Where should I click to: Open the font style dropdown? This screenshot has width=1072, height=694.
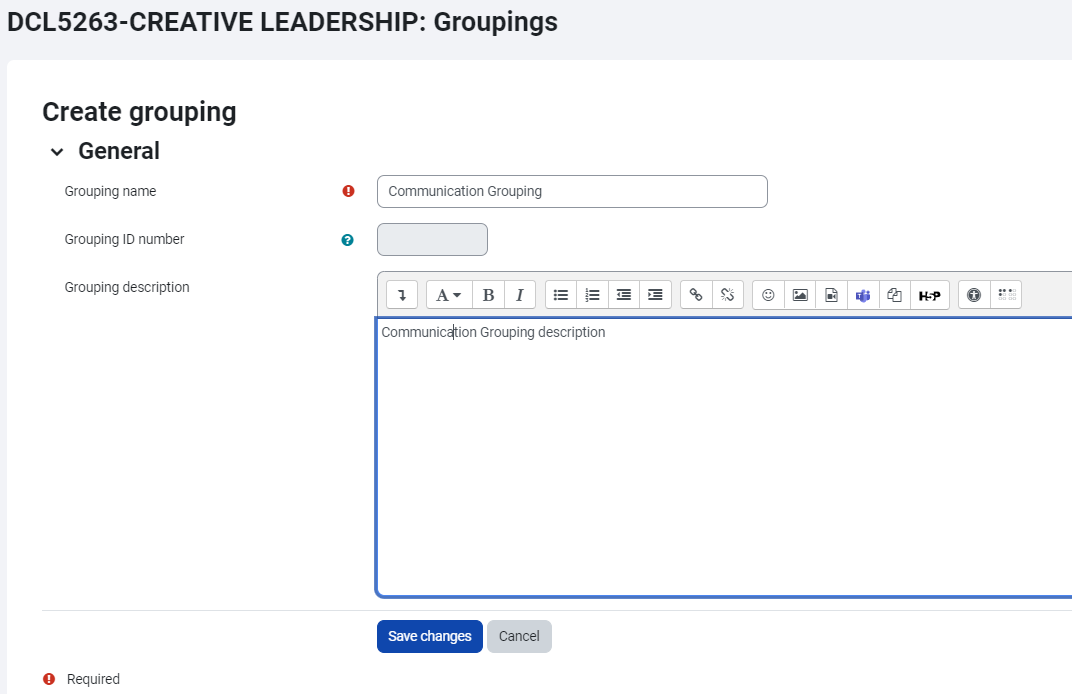coord(447,294)
